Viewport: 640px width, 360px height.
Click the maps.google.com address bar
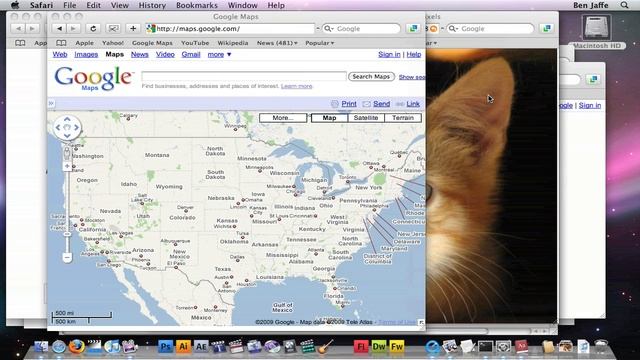tap(231, 29)
